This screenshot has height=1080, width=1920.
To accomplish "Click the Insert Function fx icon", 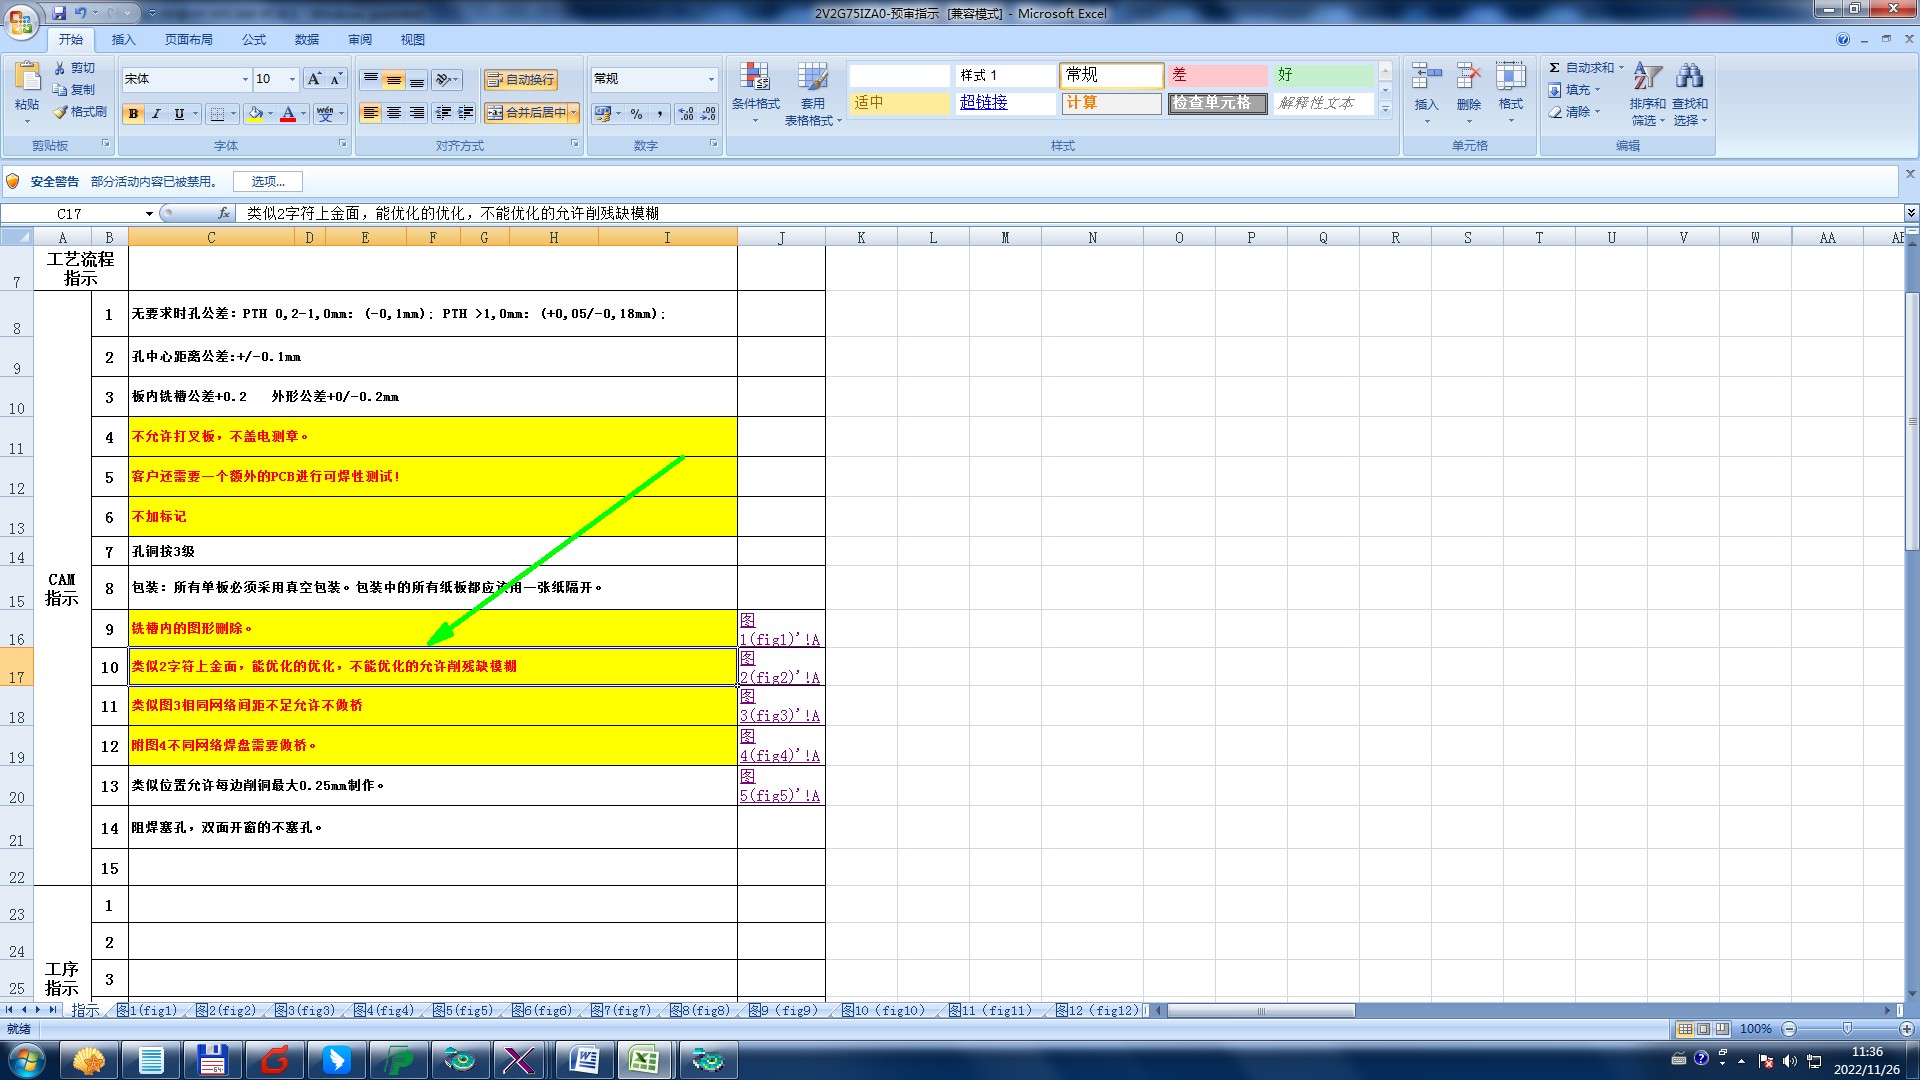I will tap(224, 213).
